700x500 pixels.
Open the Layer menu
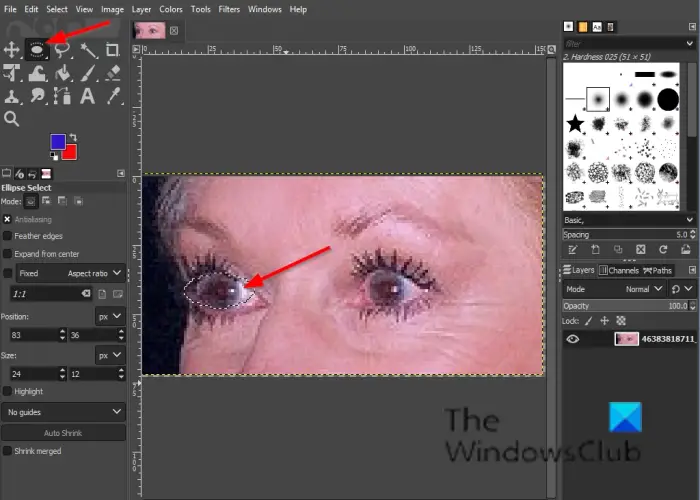click(141, 9)
